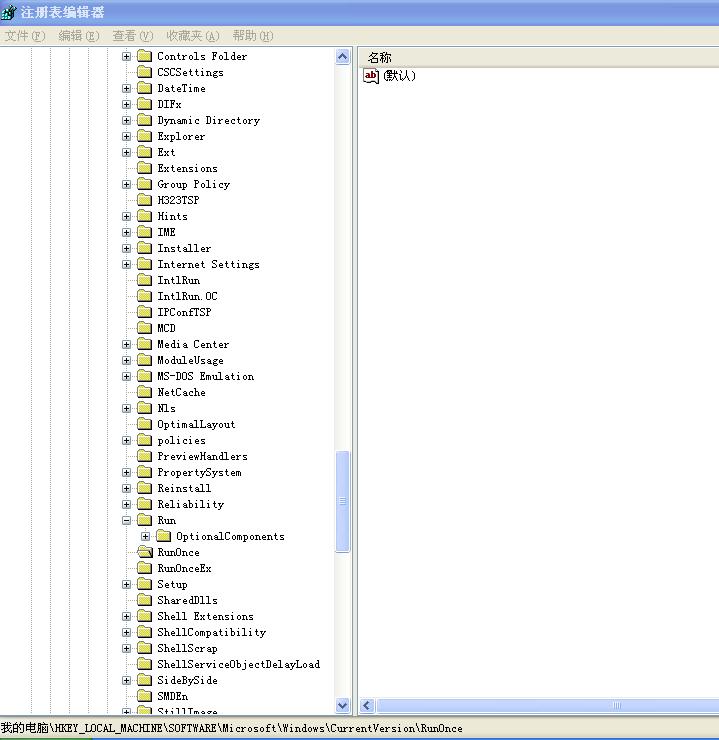Open the 查看(V) menu

click(133, 36)
